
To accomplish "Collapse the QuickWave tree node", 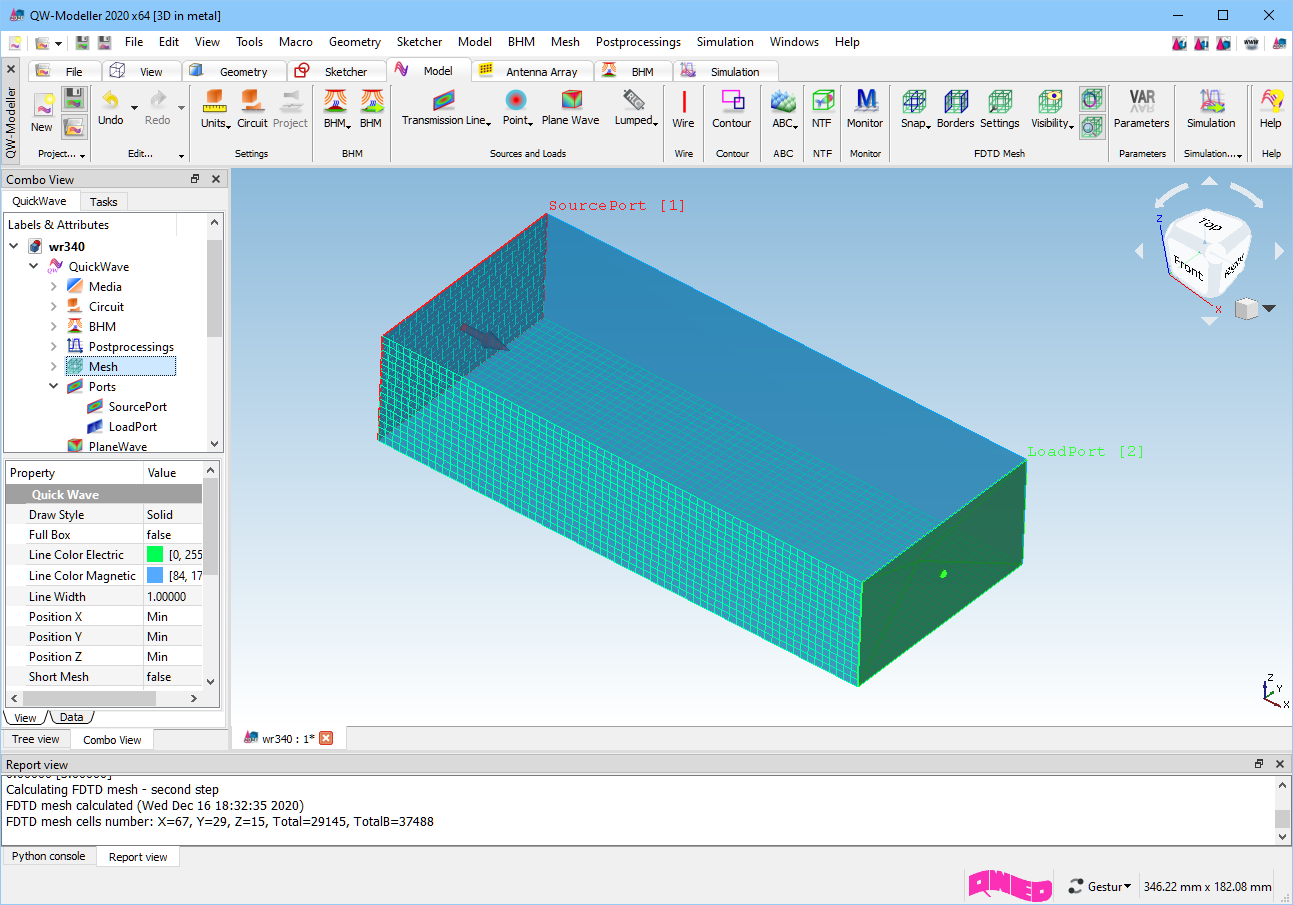I will coord(34,267).
